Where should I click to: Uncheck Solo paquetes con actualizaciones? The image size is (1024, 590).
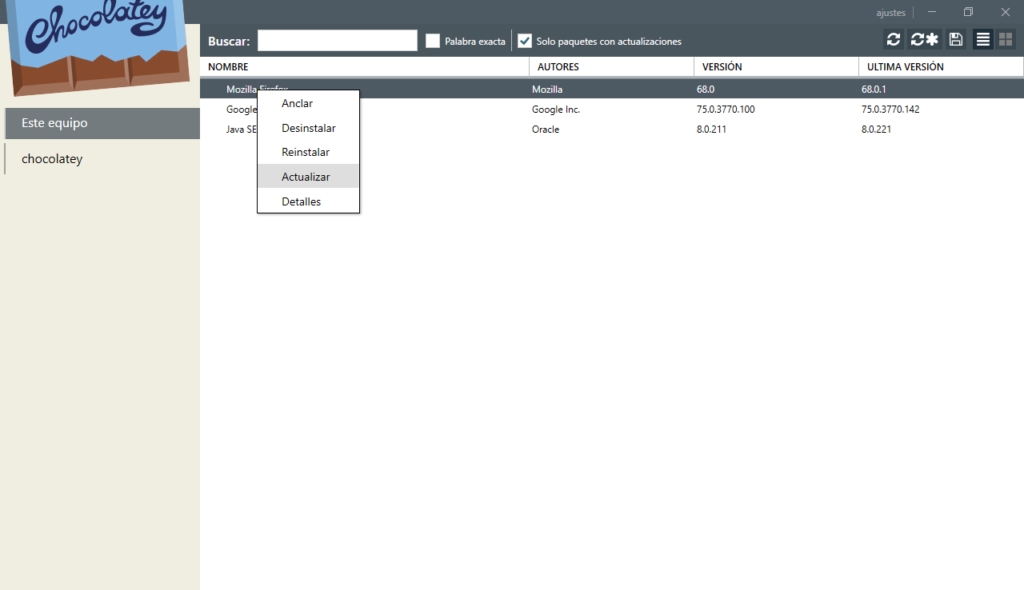point(524,41)
